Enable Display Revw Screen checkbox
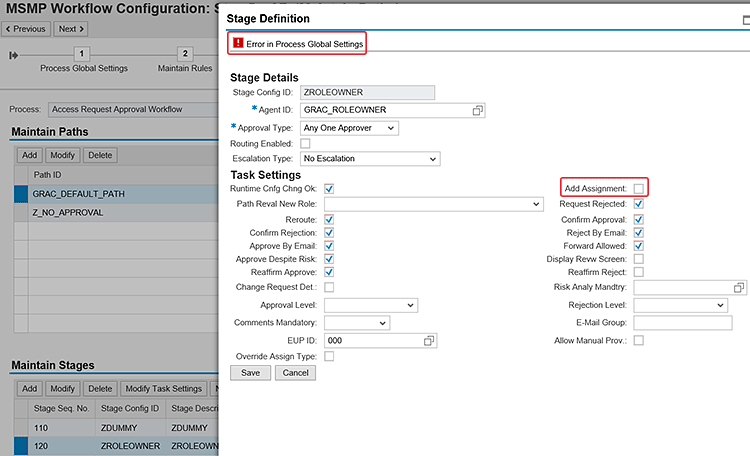 click(639, 258)
